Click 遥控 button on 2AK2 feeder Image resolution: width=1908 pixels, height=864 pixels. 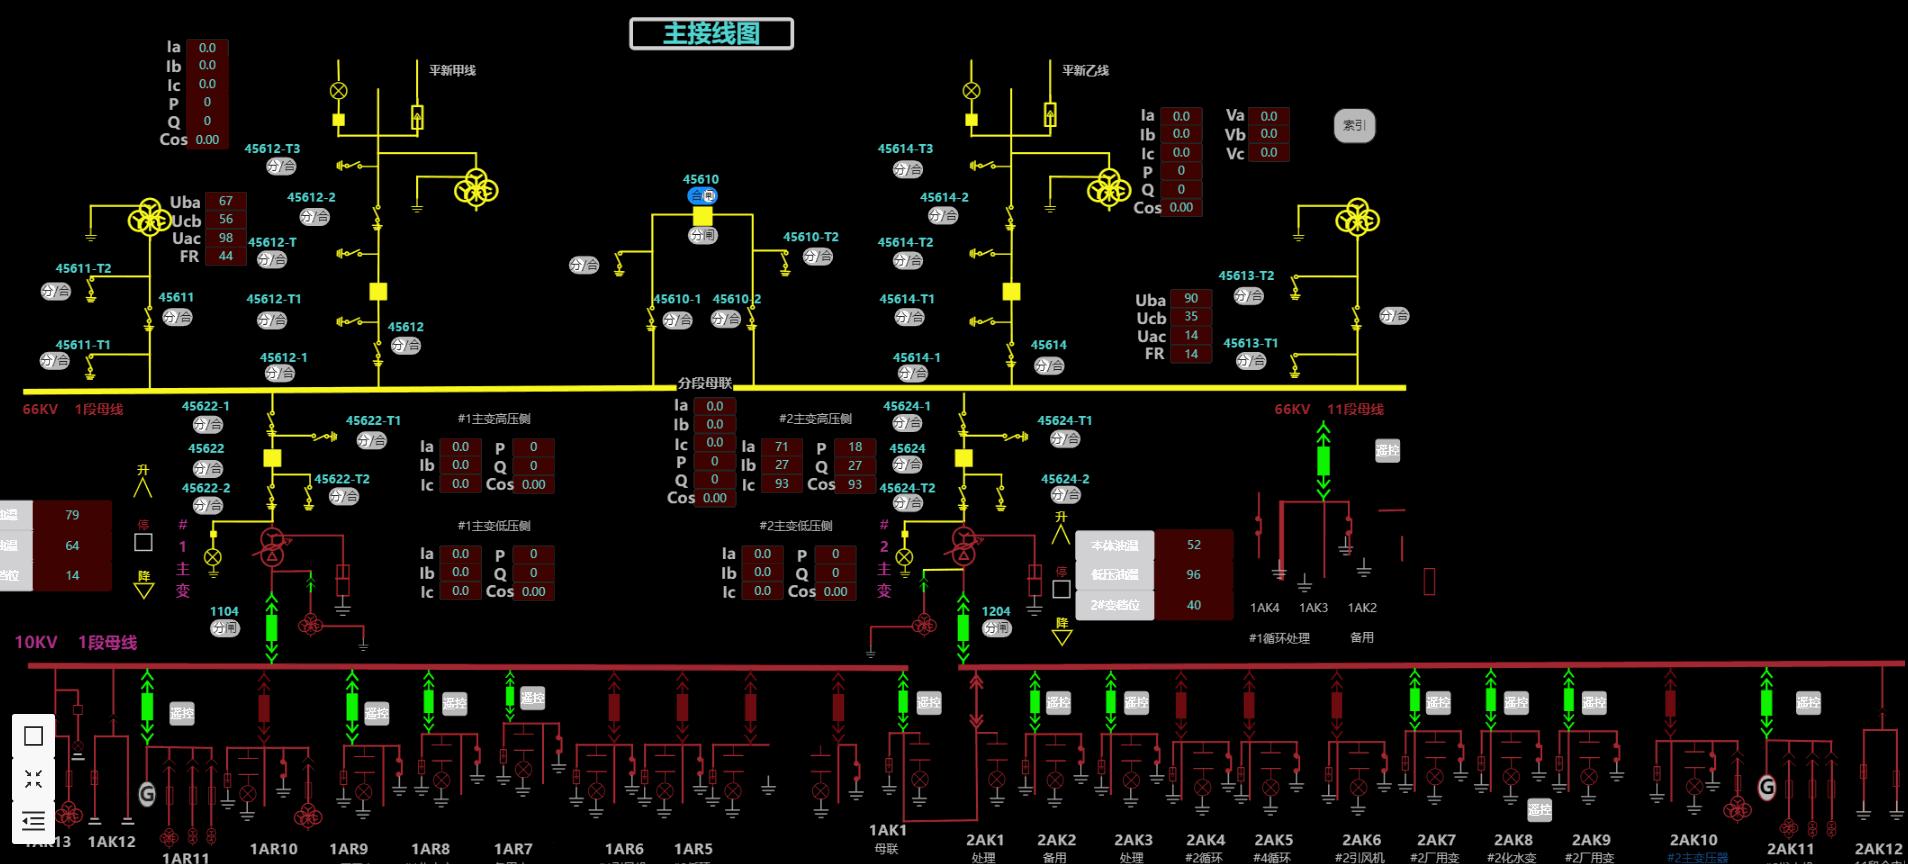point(1059,703)
